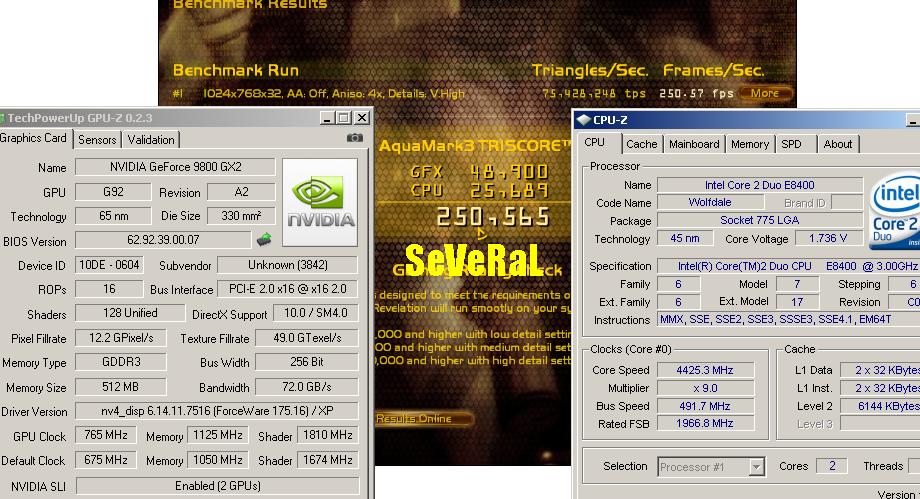The height and width of the screenshot is (499, 920).
Task: Click the Shader 1810 MHz clock value
Action: point(327,435)
